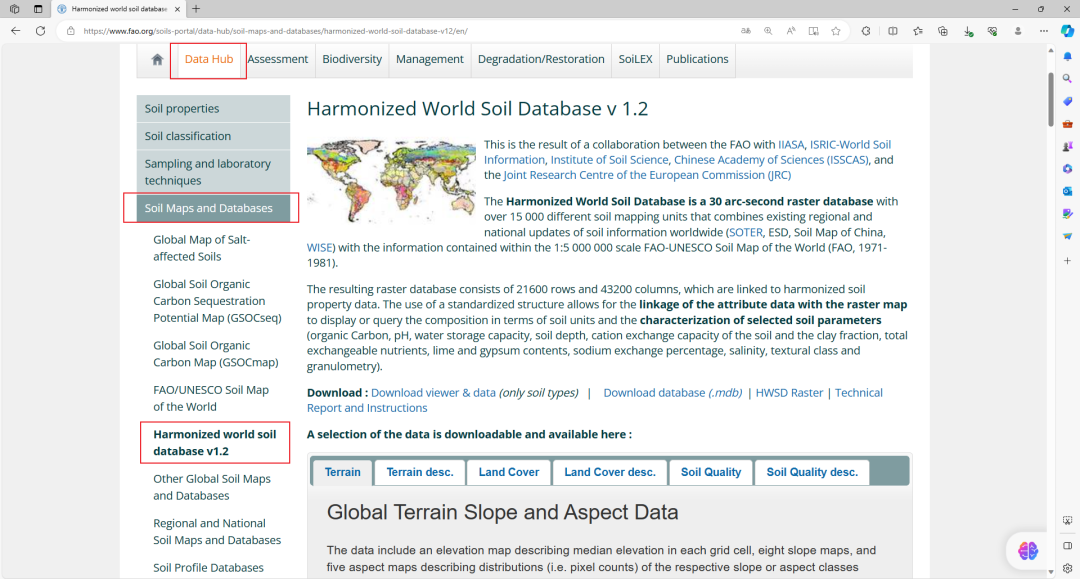Open a new browser tab

(196, 9)
